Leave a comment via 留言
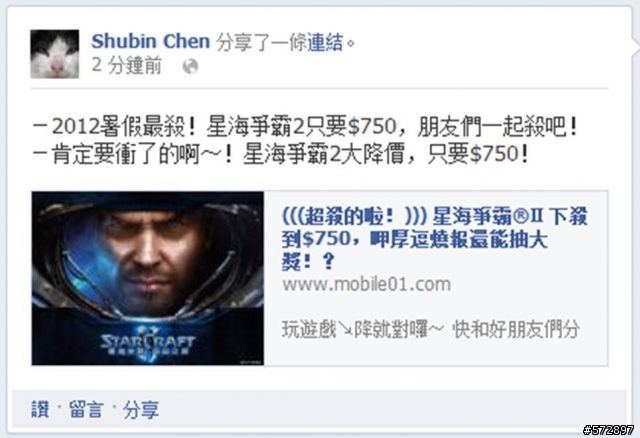This screenshot has height=438, width=640. (86, 409)
